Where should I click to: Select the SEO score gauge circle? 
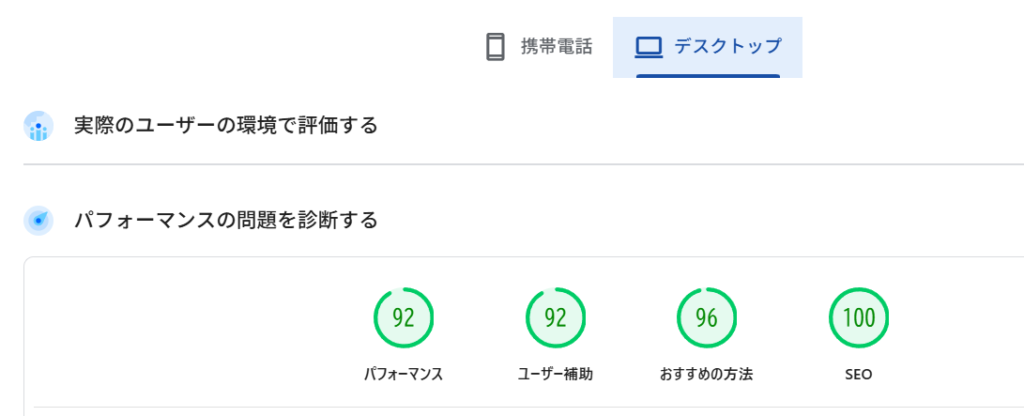click(858, 318)
